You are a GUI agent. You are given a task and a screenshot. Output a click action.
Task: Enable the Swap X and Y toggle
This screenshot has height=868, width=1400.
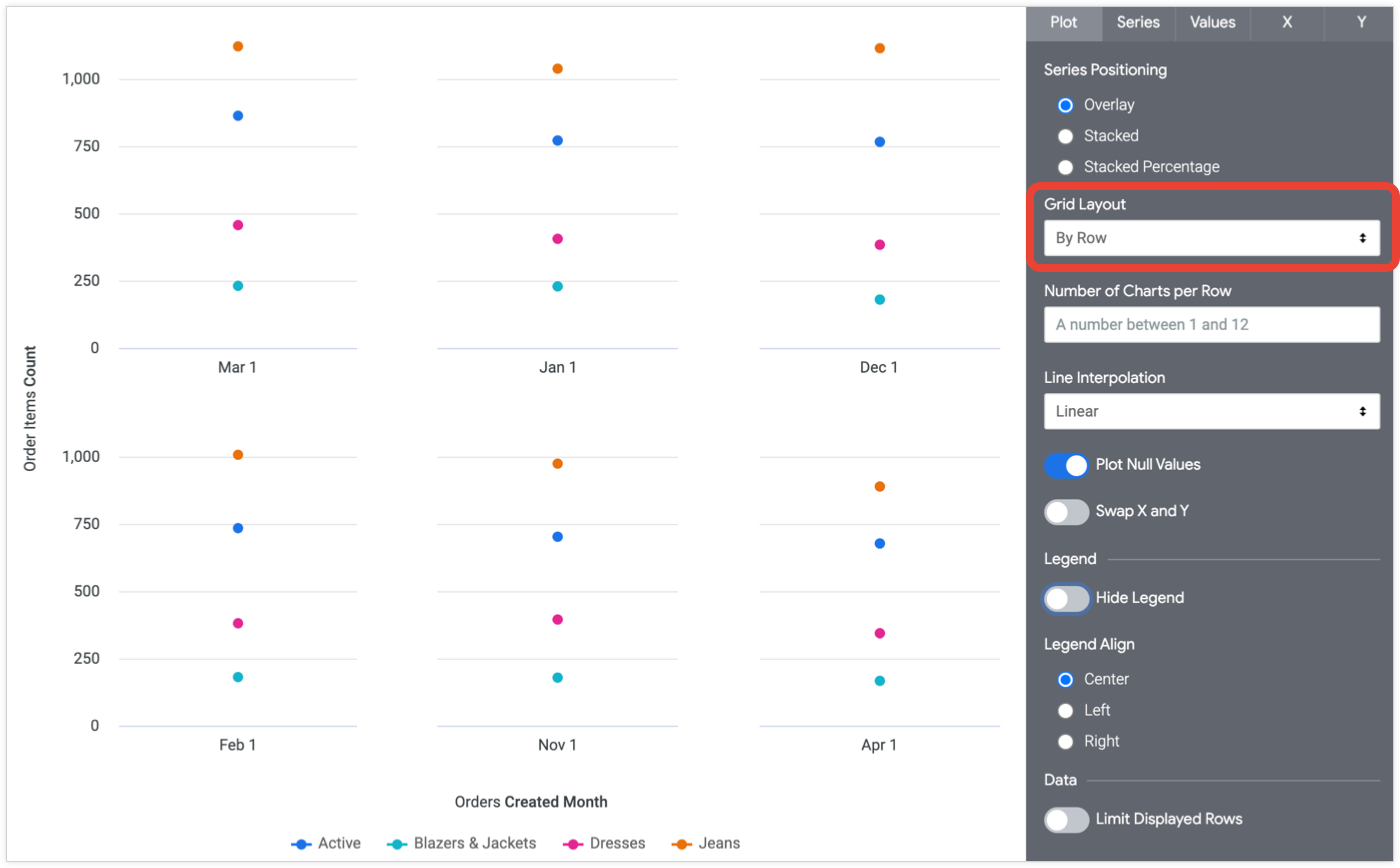[x=1066, y=512]
